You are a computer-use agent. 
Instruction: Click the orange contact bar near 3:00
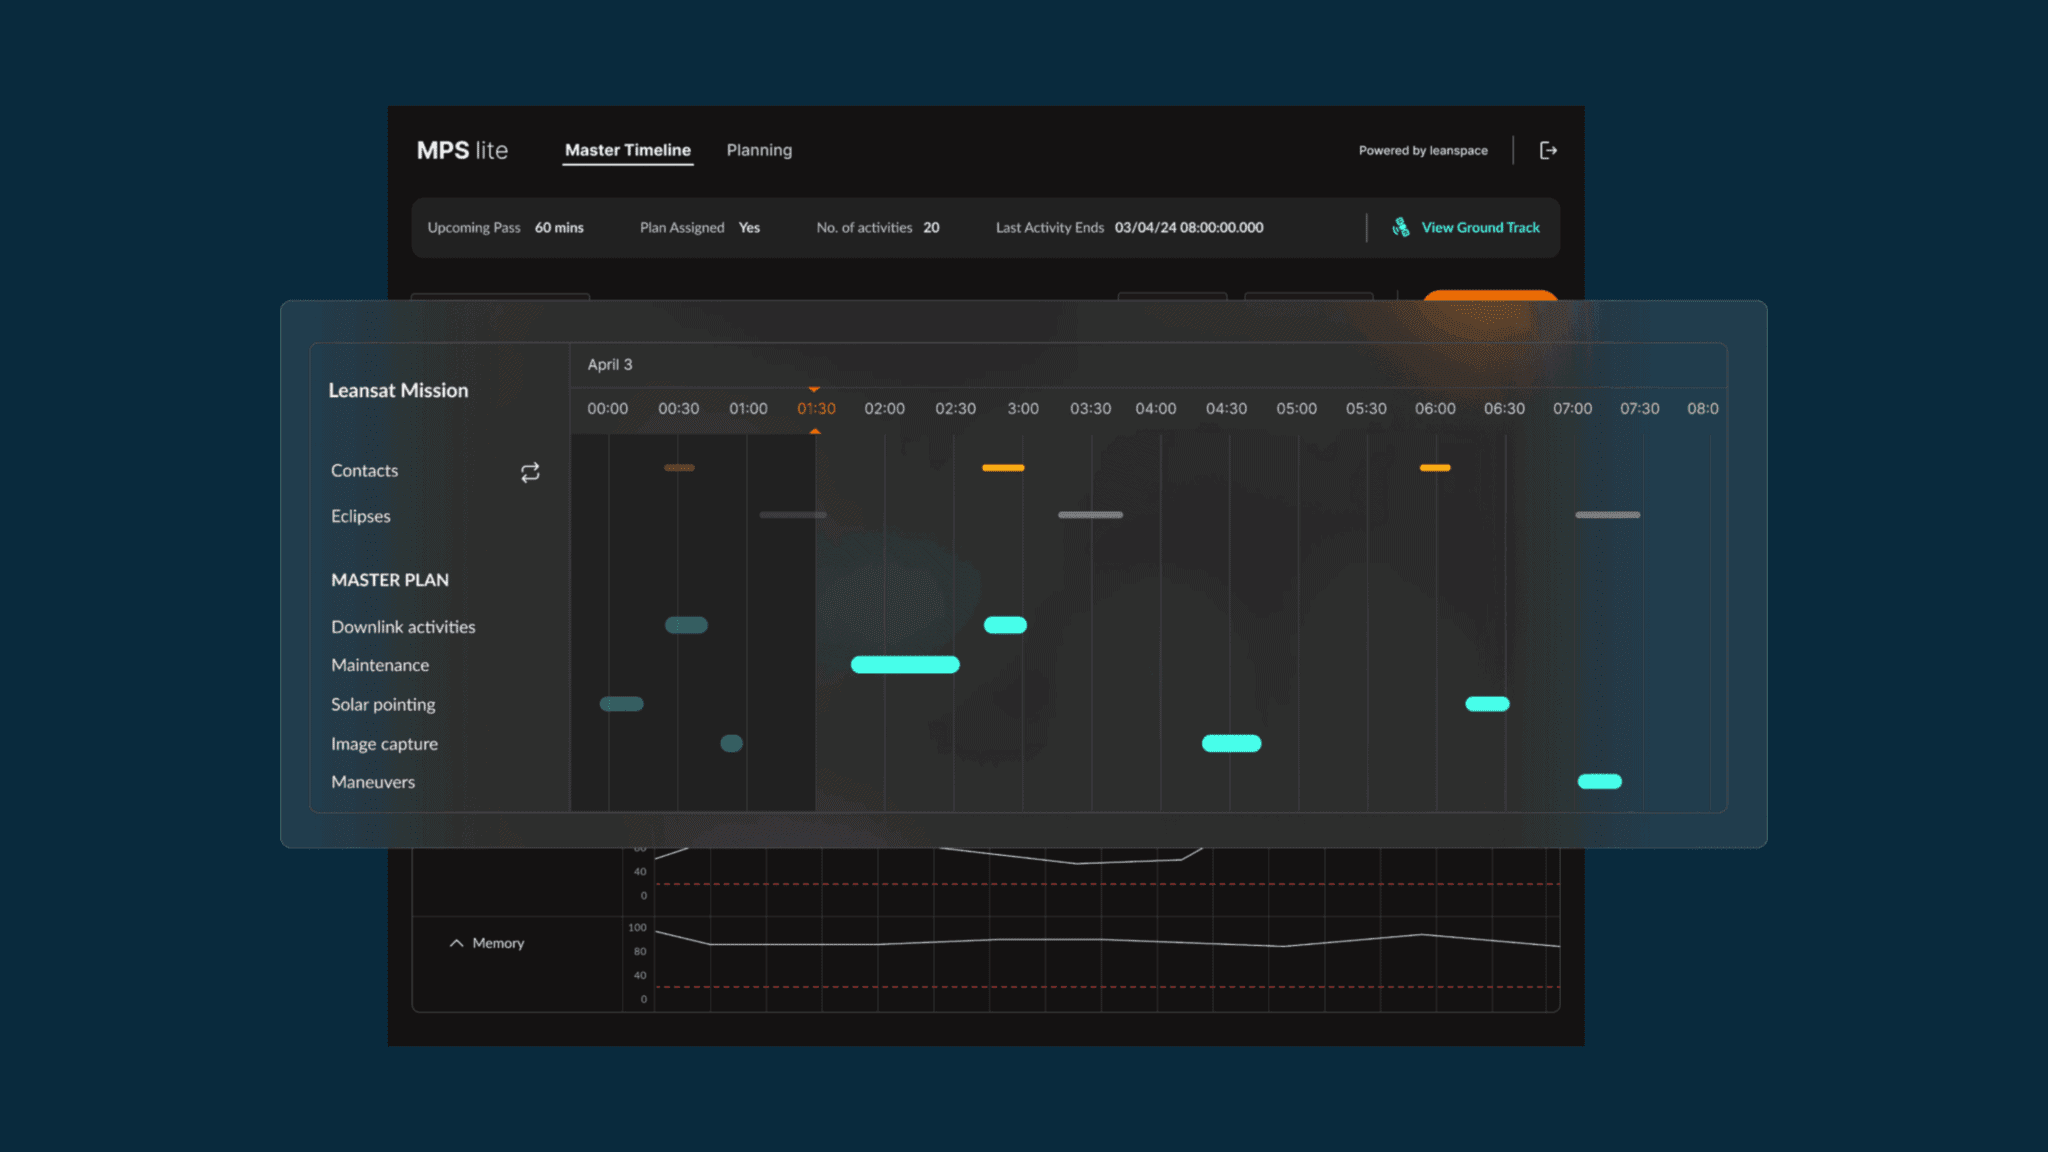[x=1003, y=467]
